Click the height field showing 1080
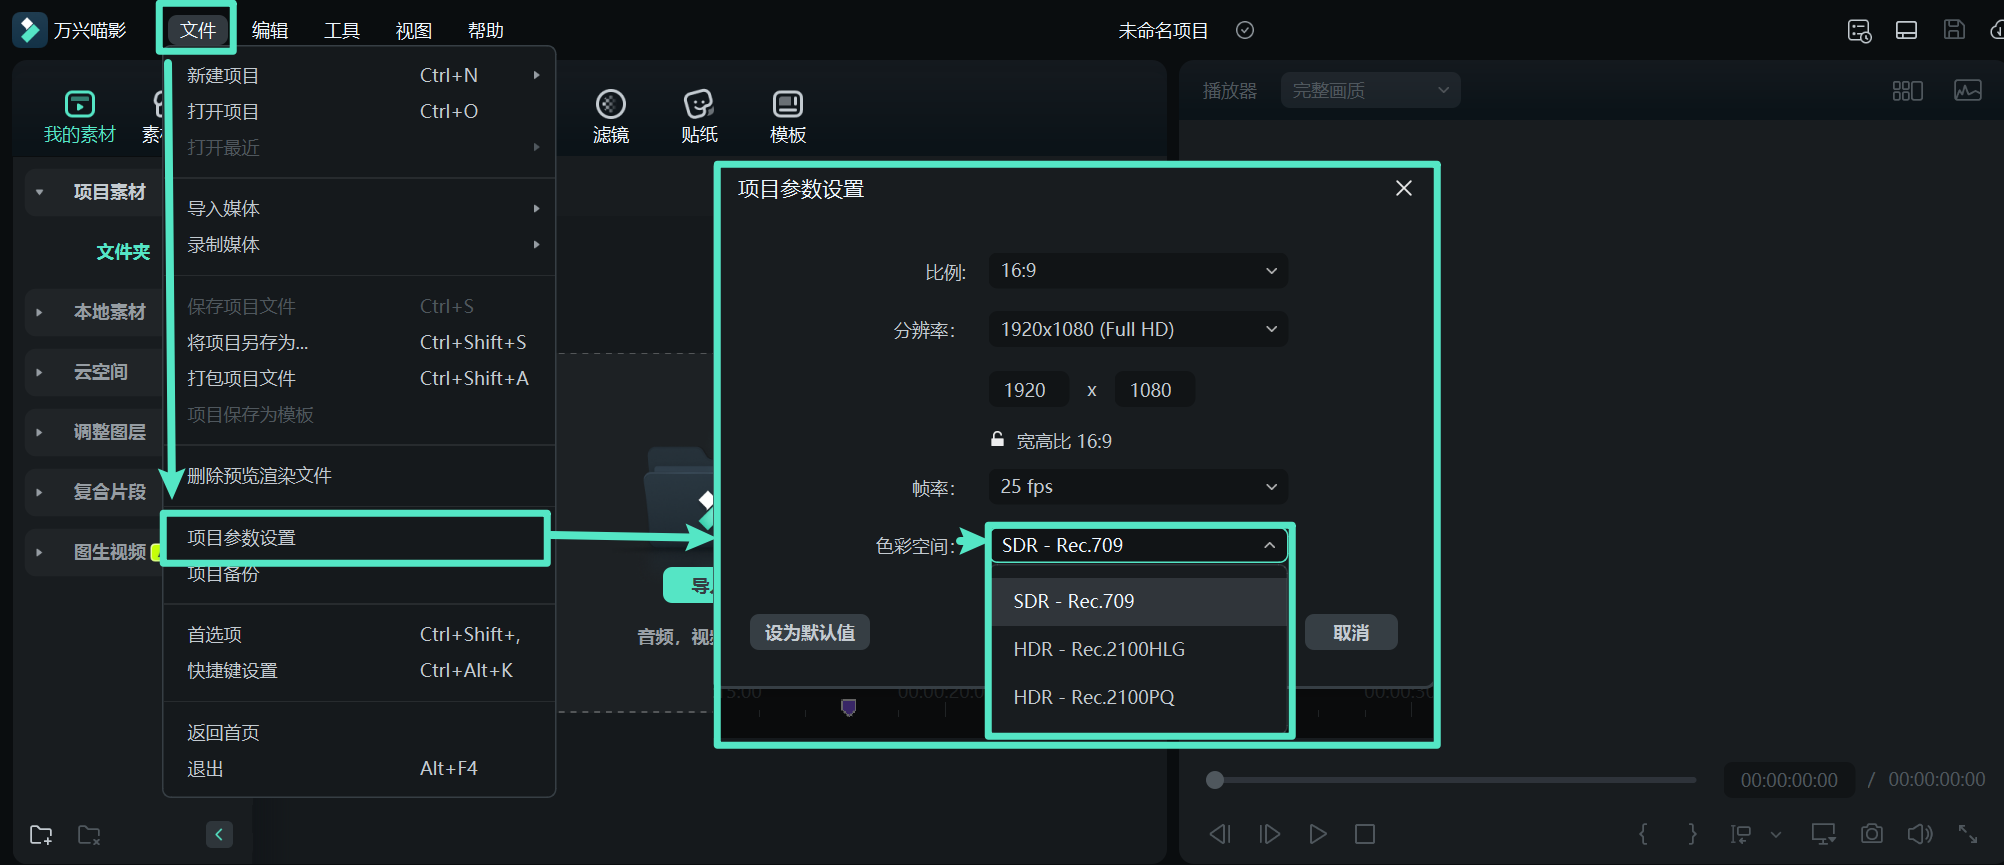 1155,390
